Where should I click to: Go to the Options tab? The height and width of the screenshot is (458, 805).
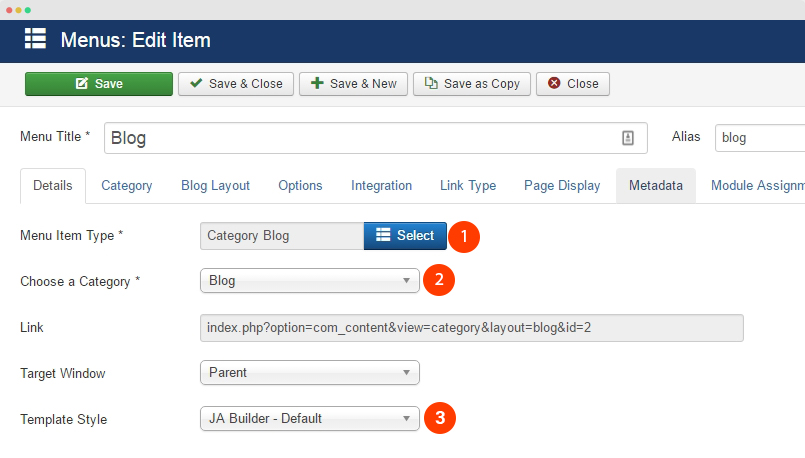click(300, 186)
